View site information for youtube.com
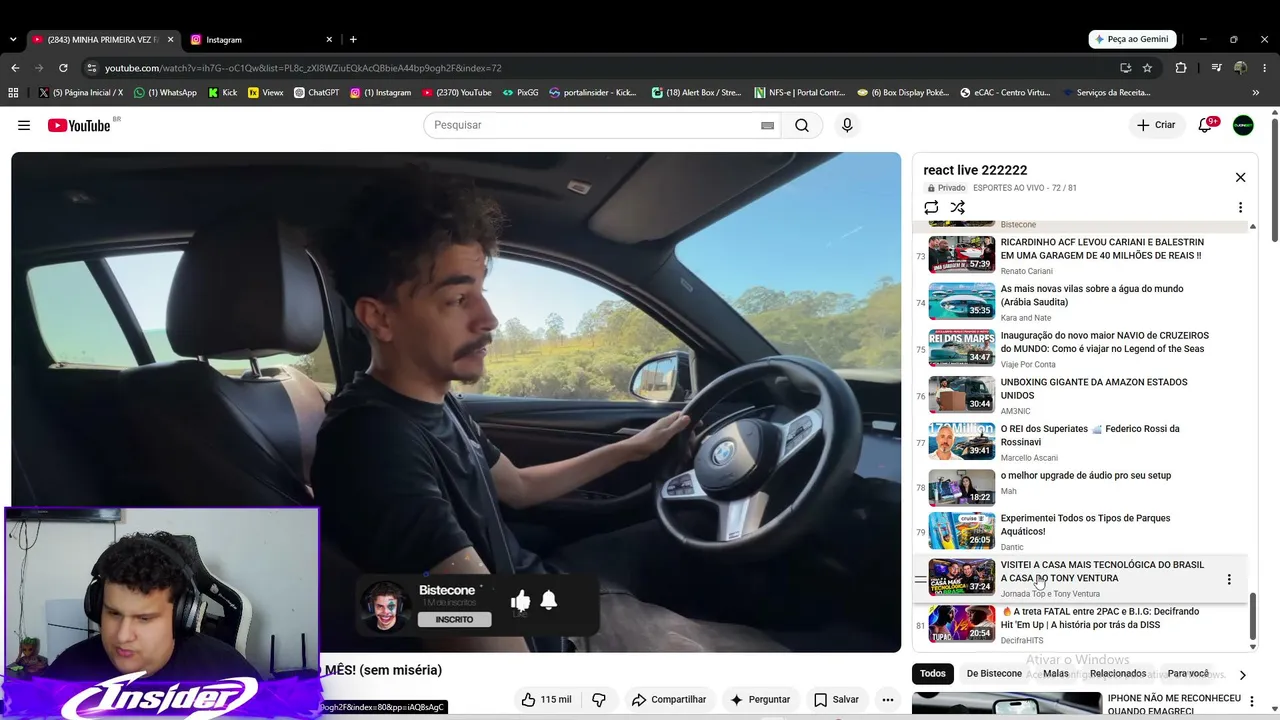The image size is (1280, 720). 92,68
